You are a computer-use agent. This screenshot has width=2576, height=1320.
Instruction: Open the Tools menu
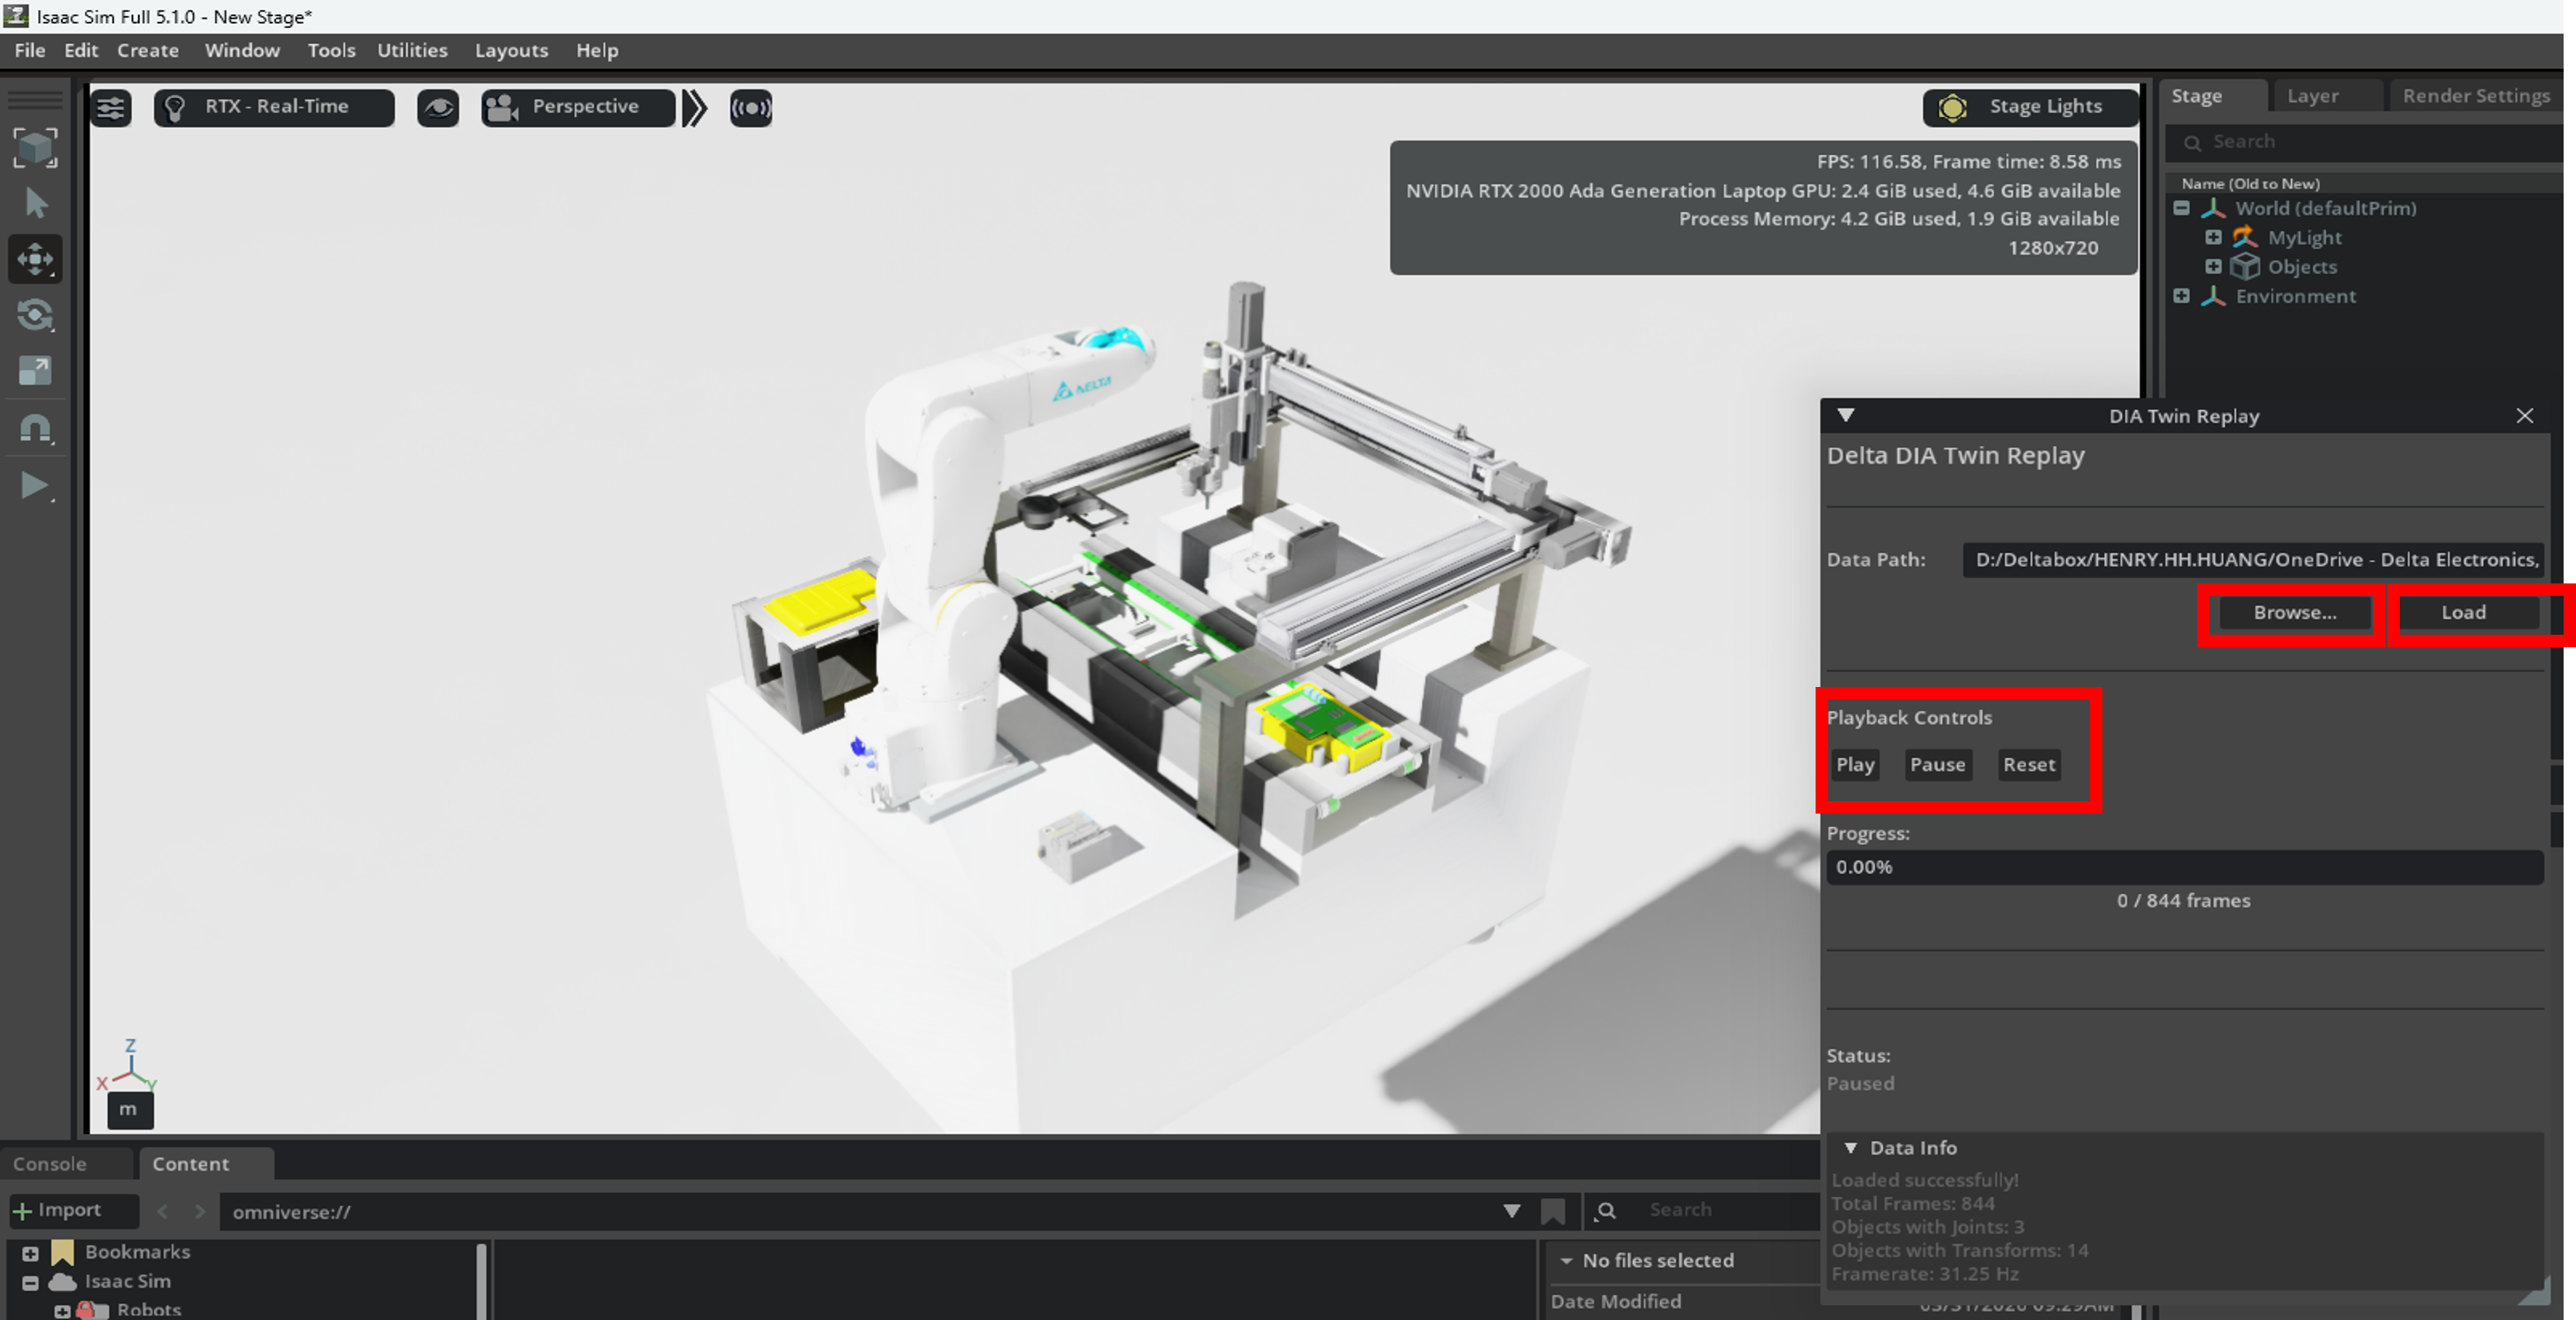click(x=331, y=50)
